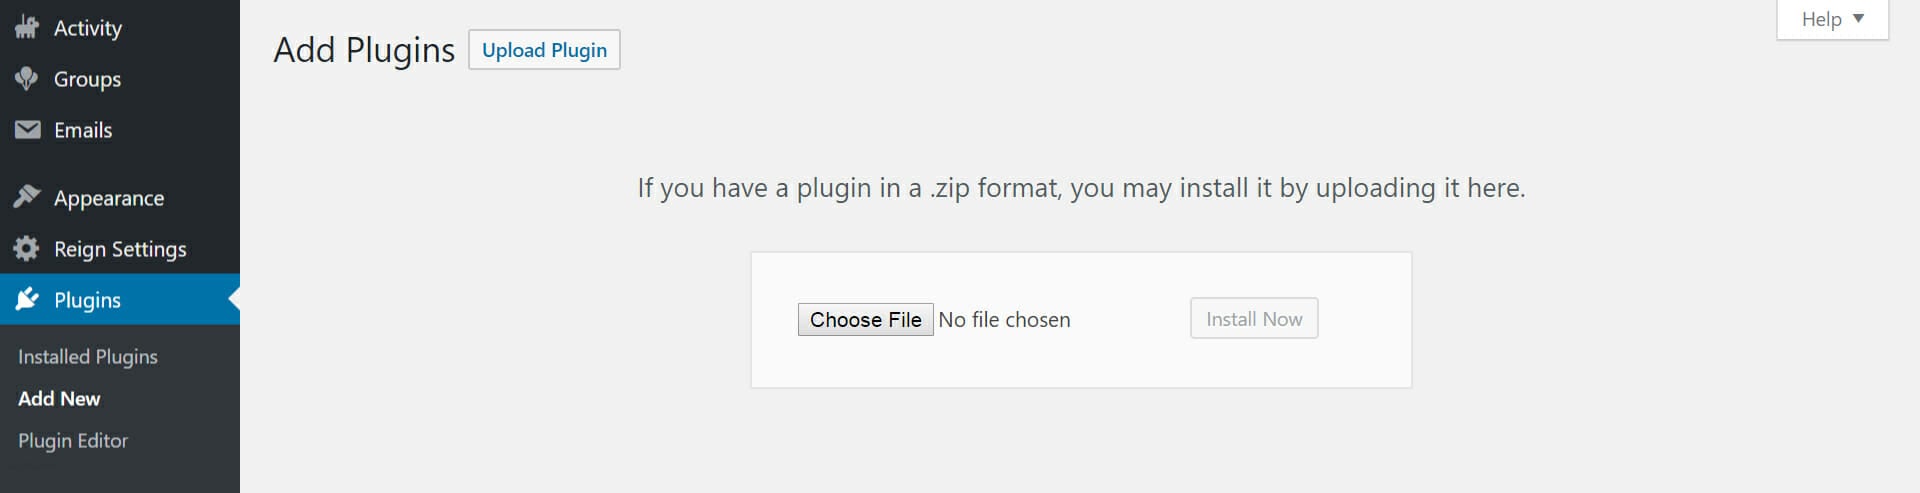Select the Plugins menu label

(x=87, y=300)
